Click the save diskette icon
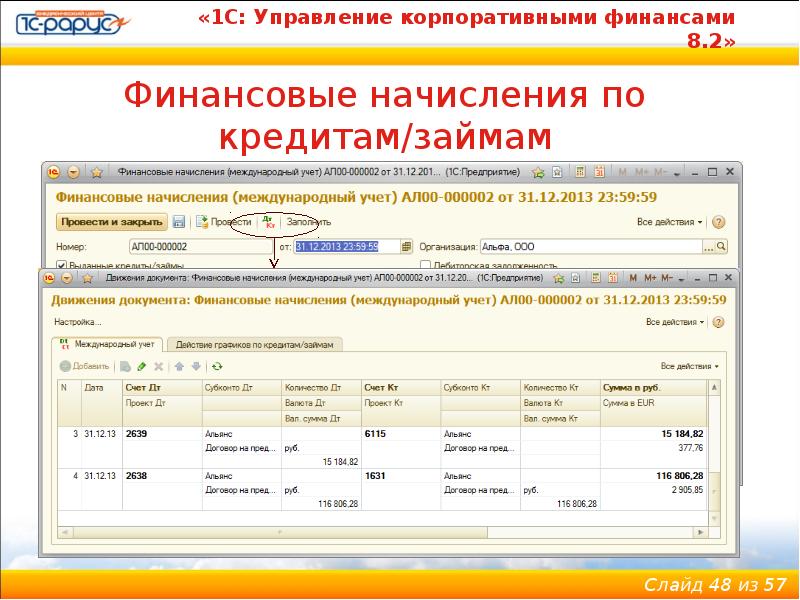Image resolution: width=800 pixels, height=600 pixels. pos(179,221)
